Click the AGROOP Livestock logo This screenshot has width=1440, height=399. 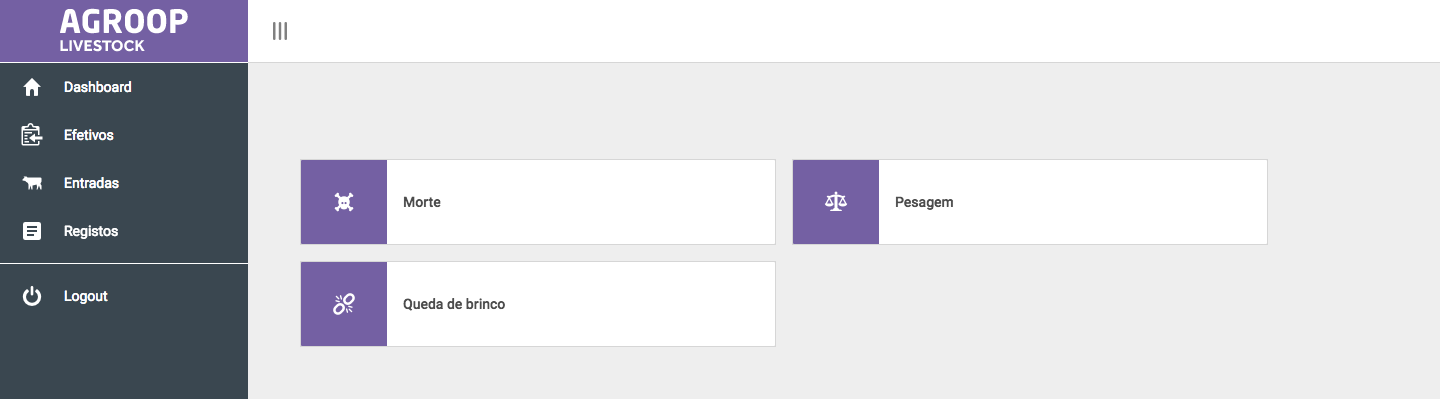pyautogui.click(x=124, y=30)
